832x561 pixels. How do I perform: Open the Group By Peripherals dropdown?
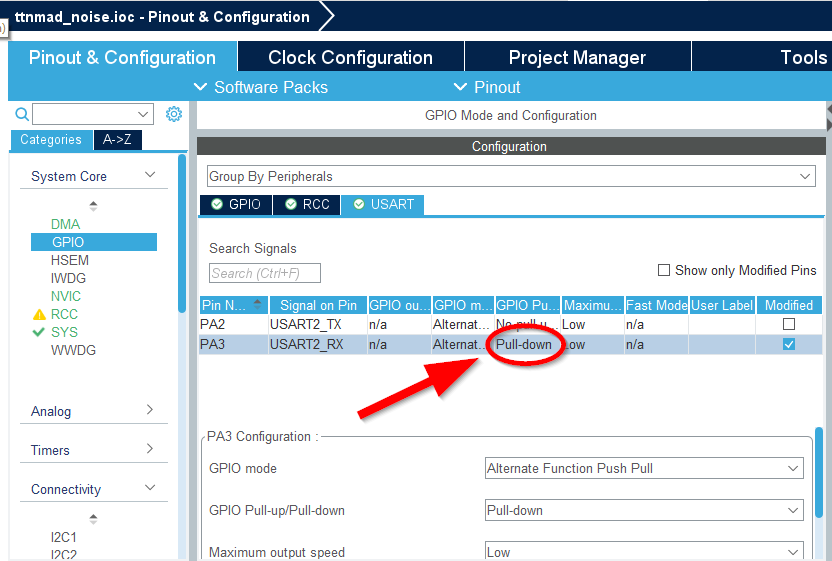511,176
